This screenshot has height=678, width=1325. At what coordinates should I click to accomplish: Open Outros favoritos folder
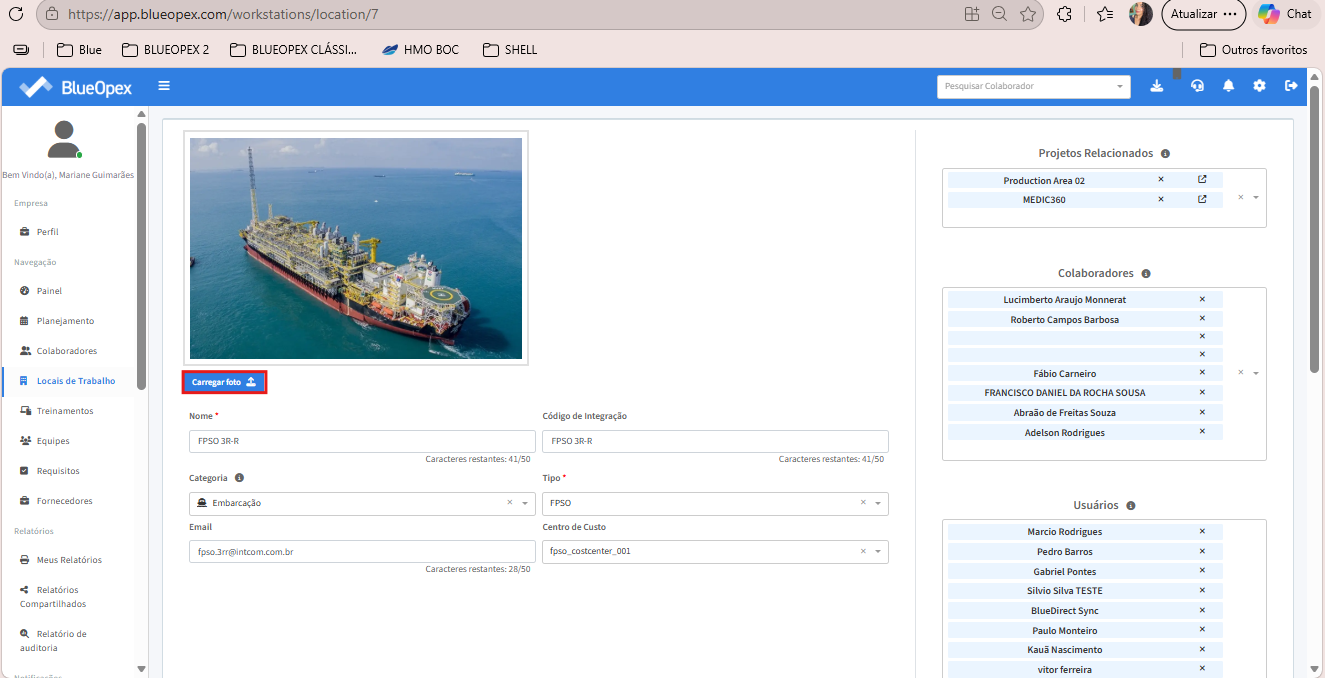(x=1253, y=49)
